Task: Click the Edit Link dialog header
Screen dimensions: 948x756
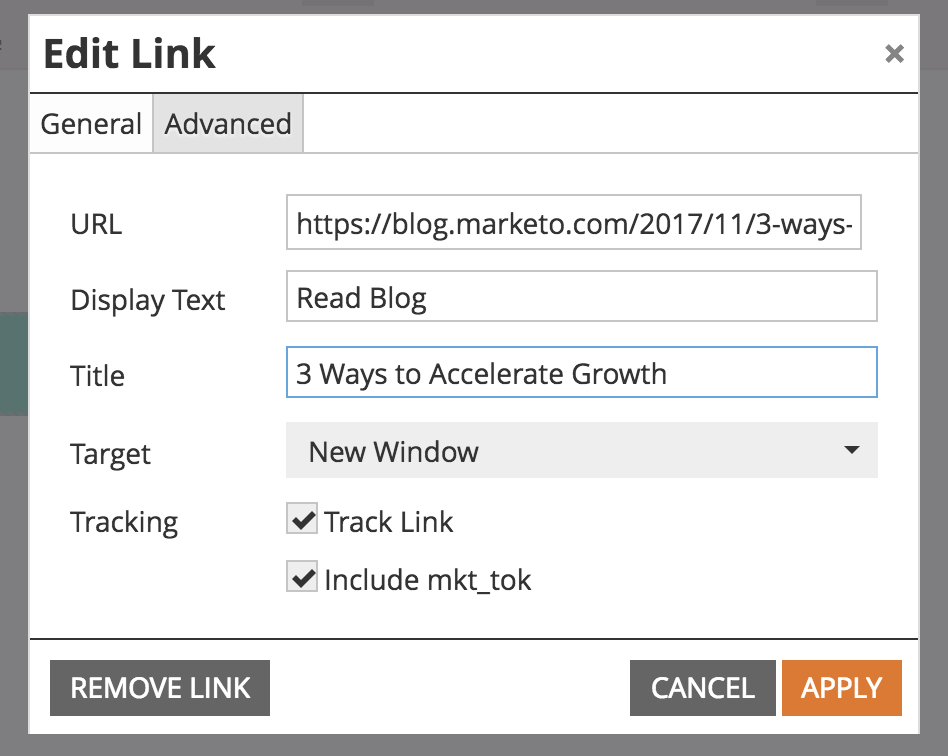Action: [x=130, y=54]
